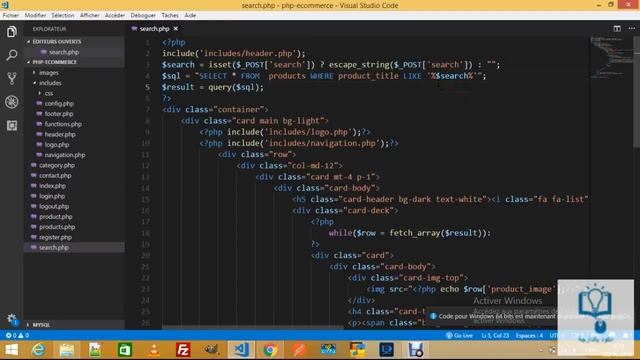Viewport: 640px width, 360px height.
Task: Expand the css folder
Action: pos(49,93)
